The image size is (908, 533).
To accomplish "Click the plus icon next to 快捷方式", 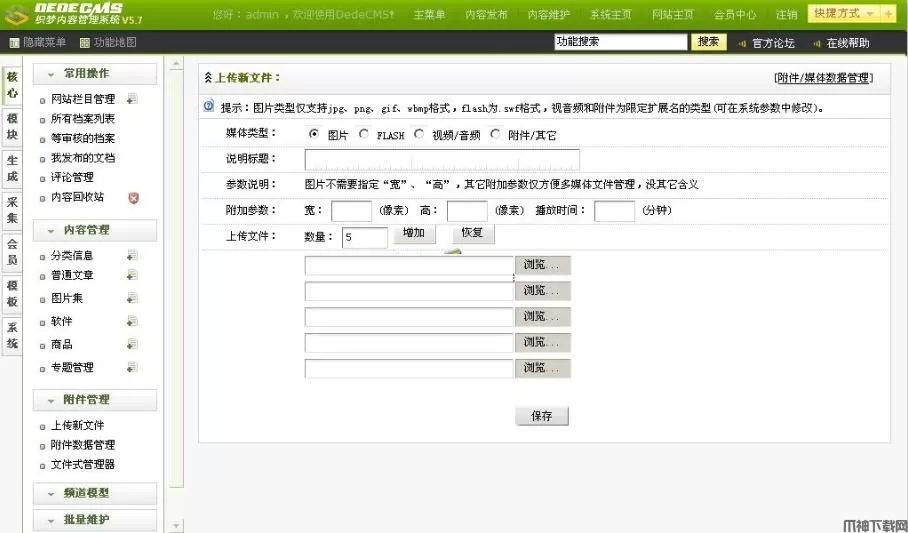I will point(888,14).
